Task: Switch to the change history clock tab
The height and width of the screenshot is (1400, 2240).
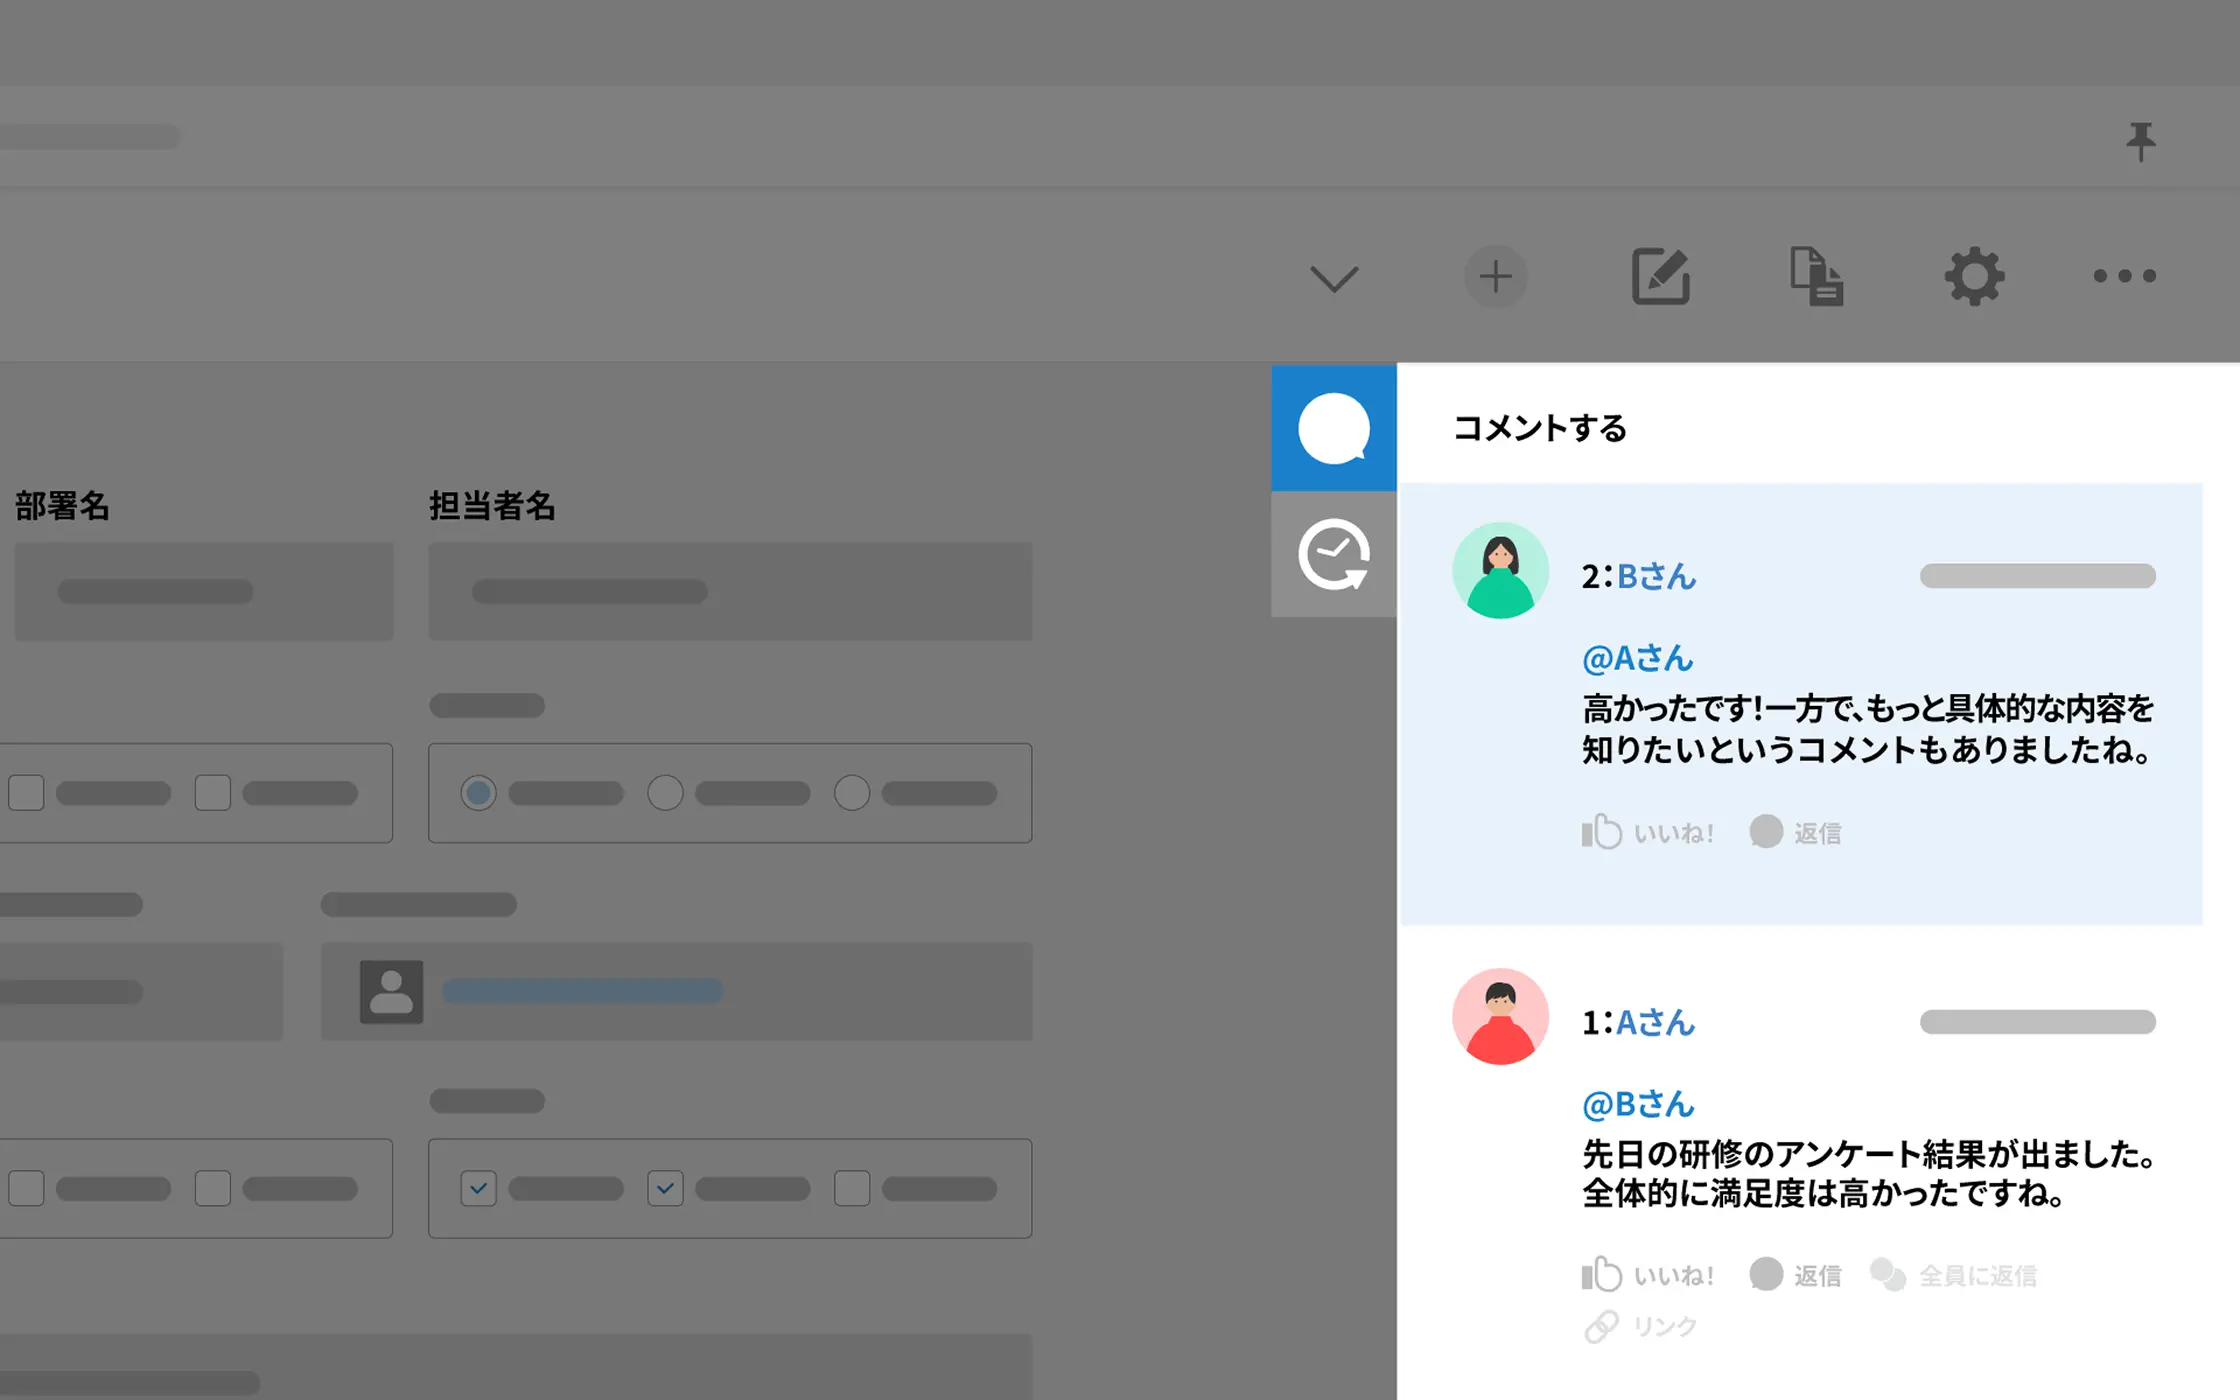Action: pos(1333,554)
